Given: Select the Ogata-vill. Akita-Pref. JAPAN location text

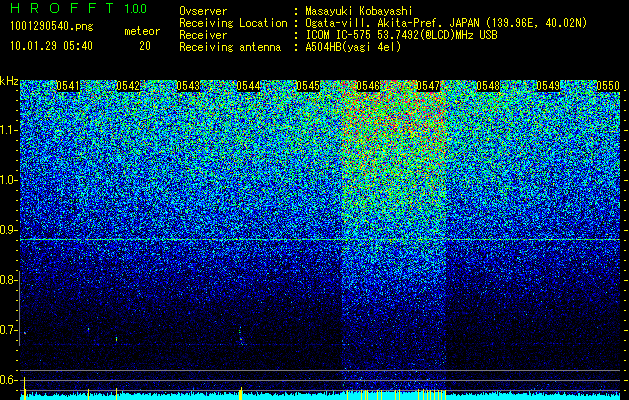Looking at the screenshot, I should coord(446,23).
